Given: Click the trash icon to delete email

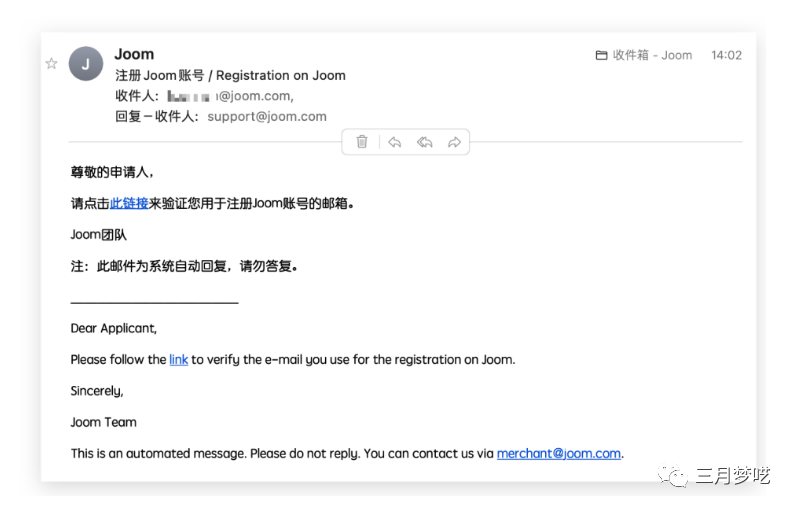Looking at the screenshot, I should (x=362, y=142).
